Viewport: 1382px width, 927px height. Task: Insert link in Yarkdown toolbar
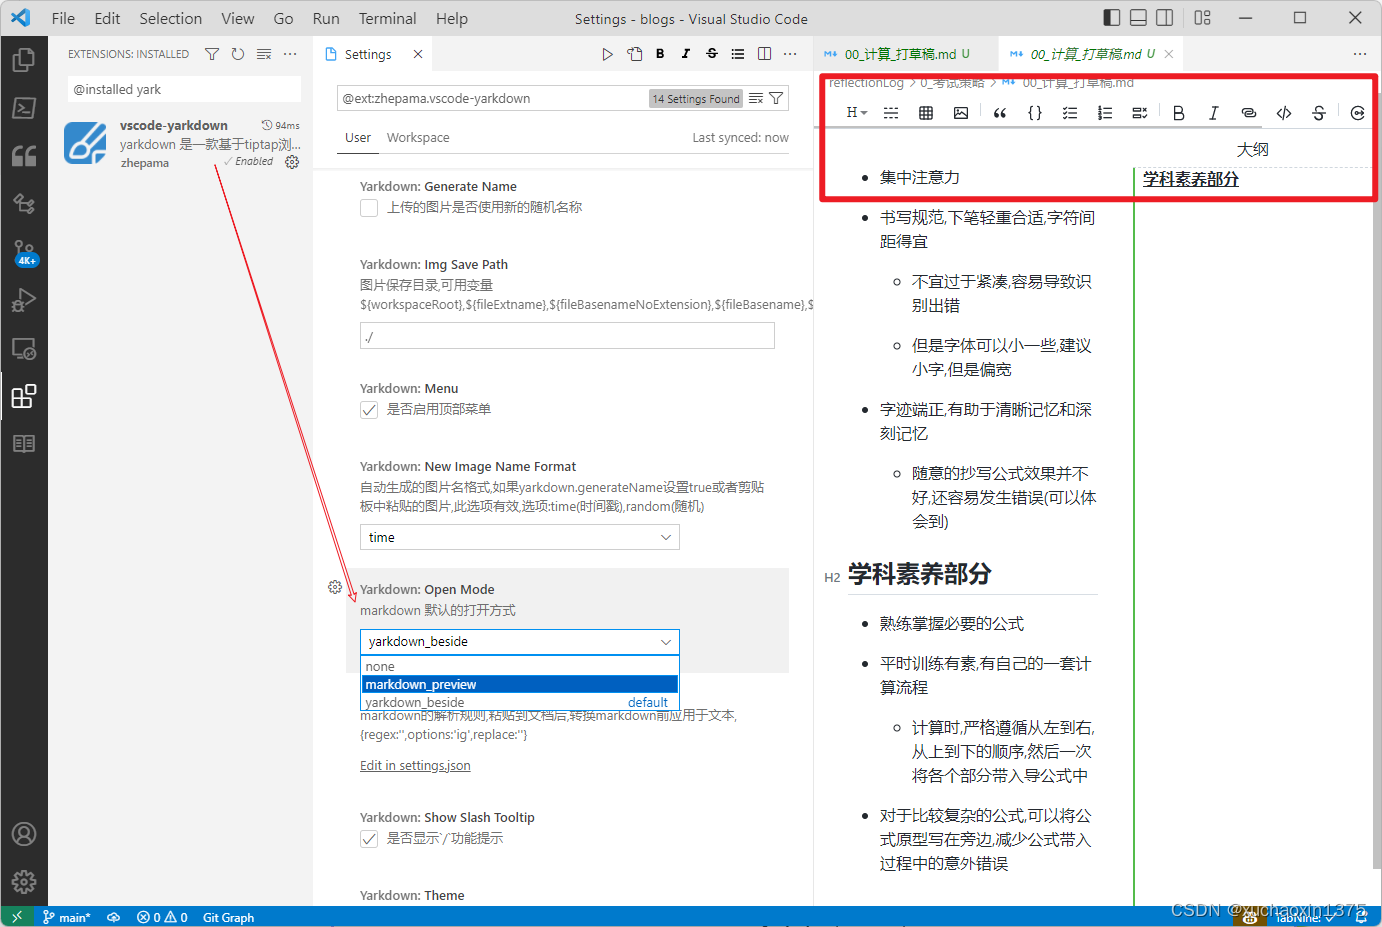pyautogui.click(x=1248, y=113)
